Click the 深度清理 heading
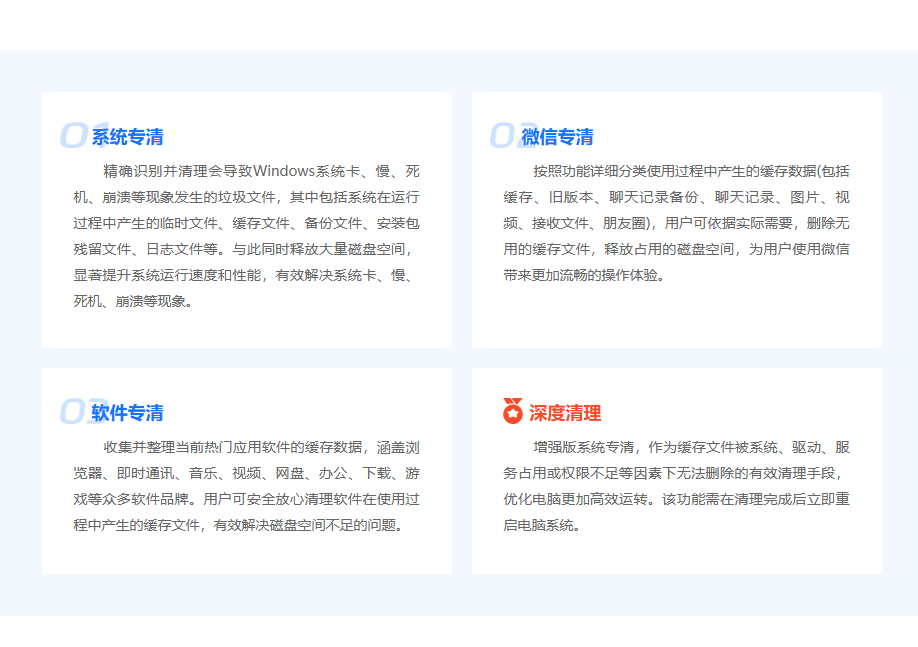The image size is (918, 647). (565, 413)
